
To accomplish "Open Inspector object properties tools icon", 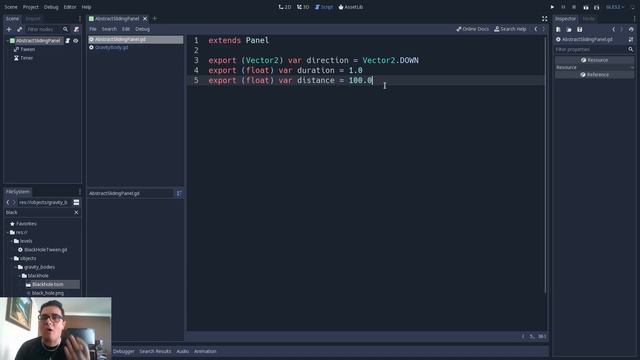I will pos(631,40).
